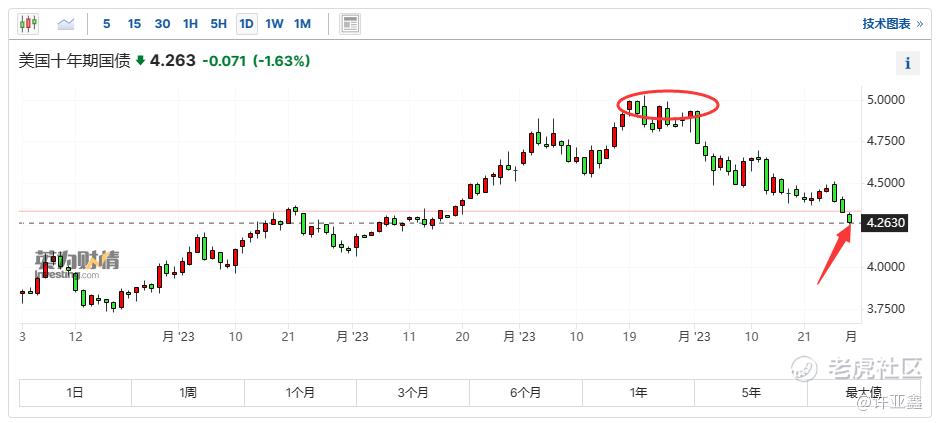
Task: Select the 1W interval
Action: click(274, 23)
